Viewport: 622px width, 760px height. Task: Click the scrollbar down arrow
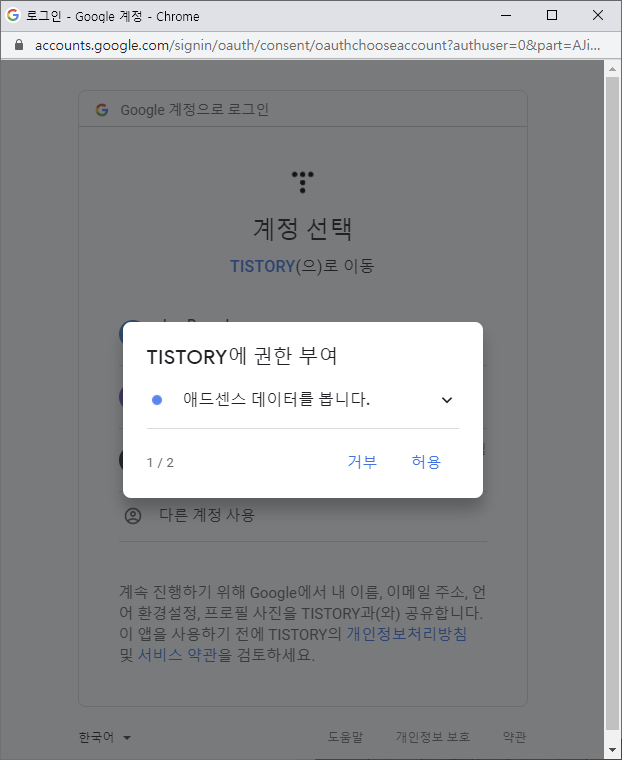pos(612,751)
